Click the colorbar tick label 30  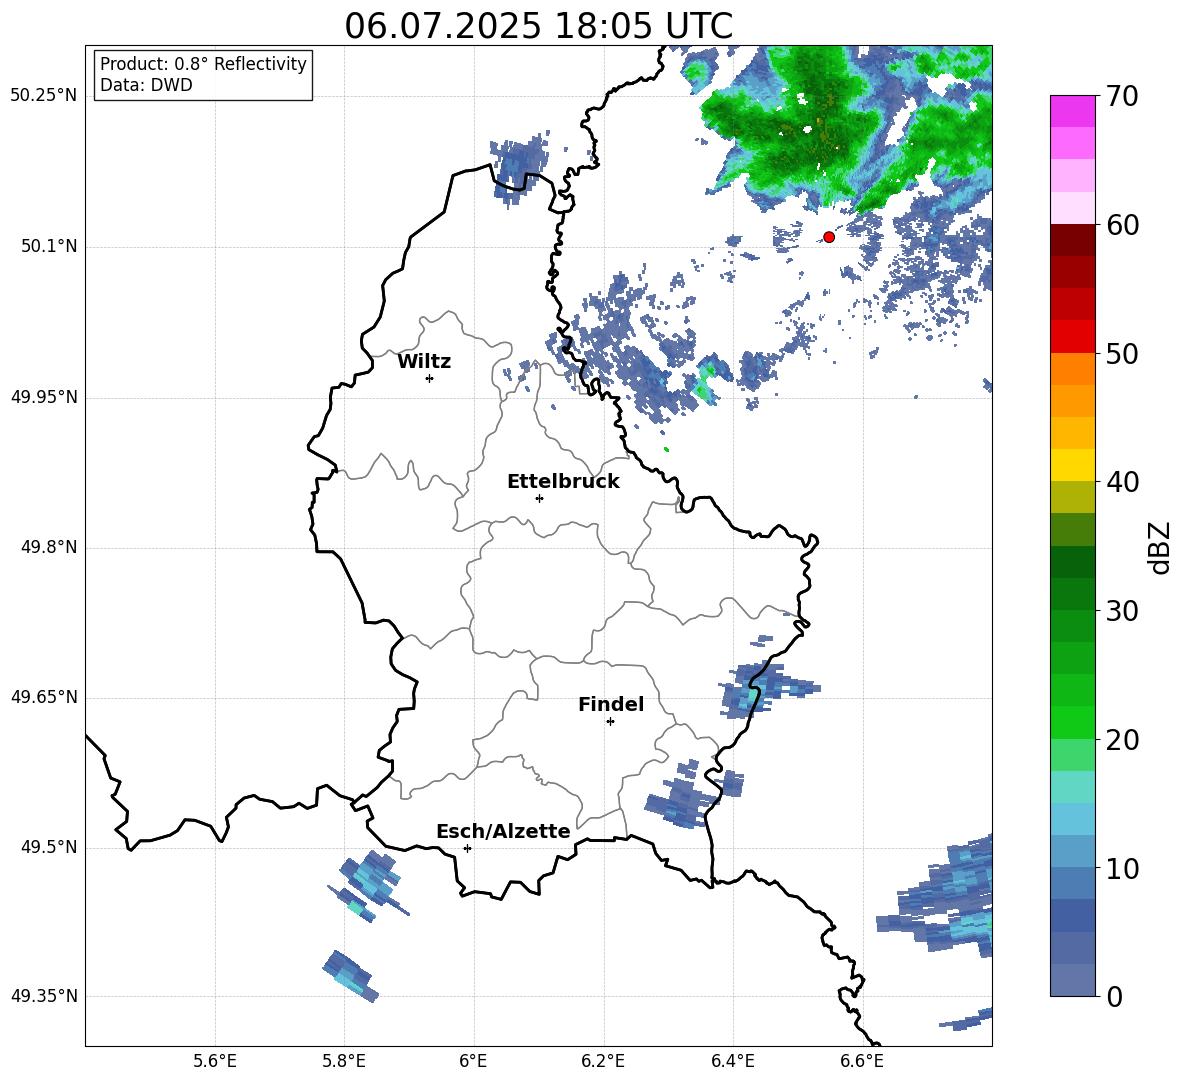tap(1122, 611)
